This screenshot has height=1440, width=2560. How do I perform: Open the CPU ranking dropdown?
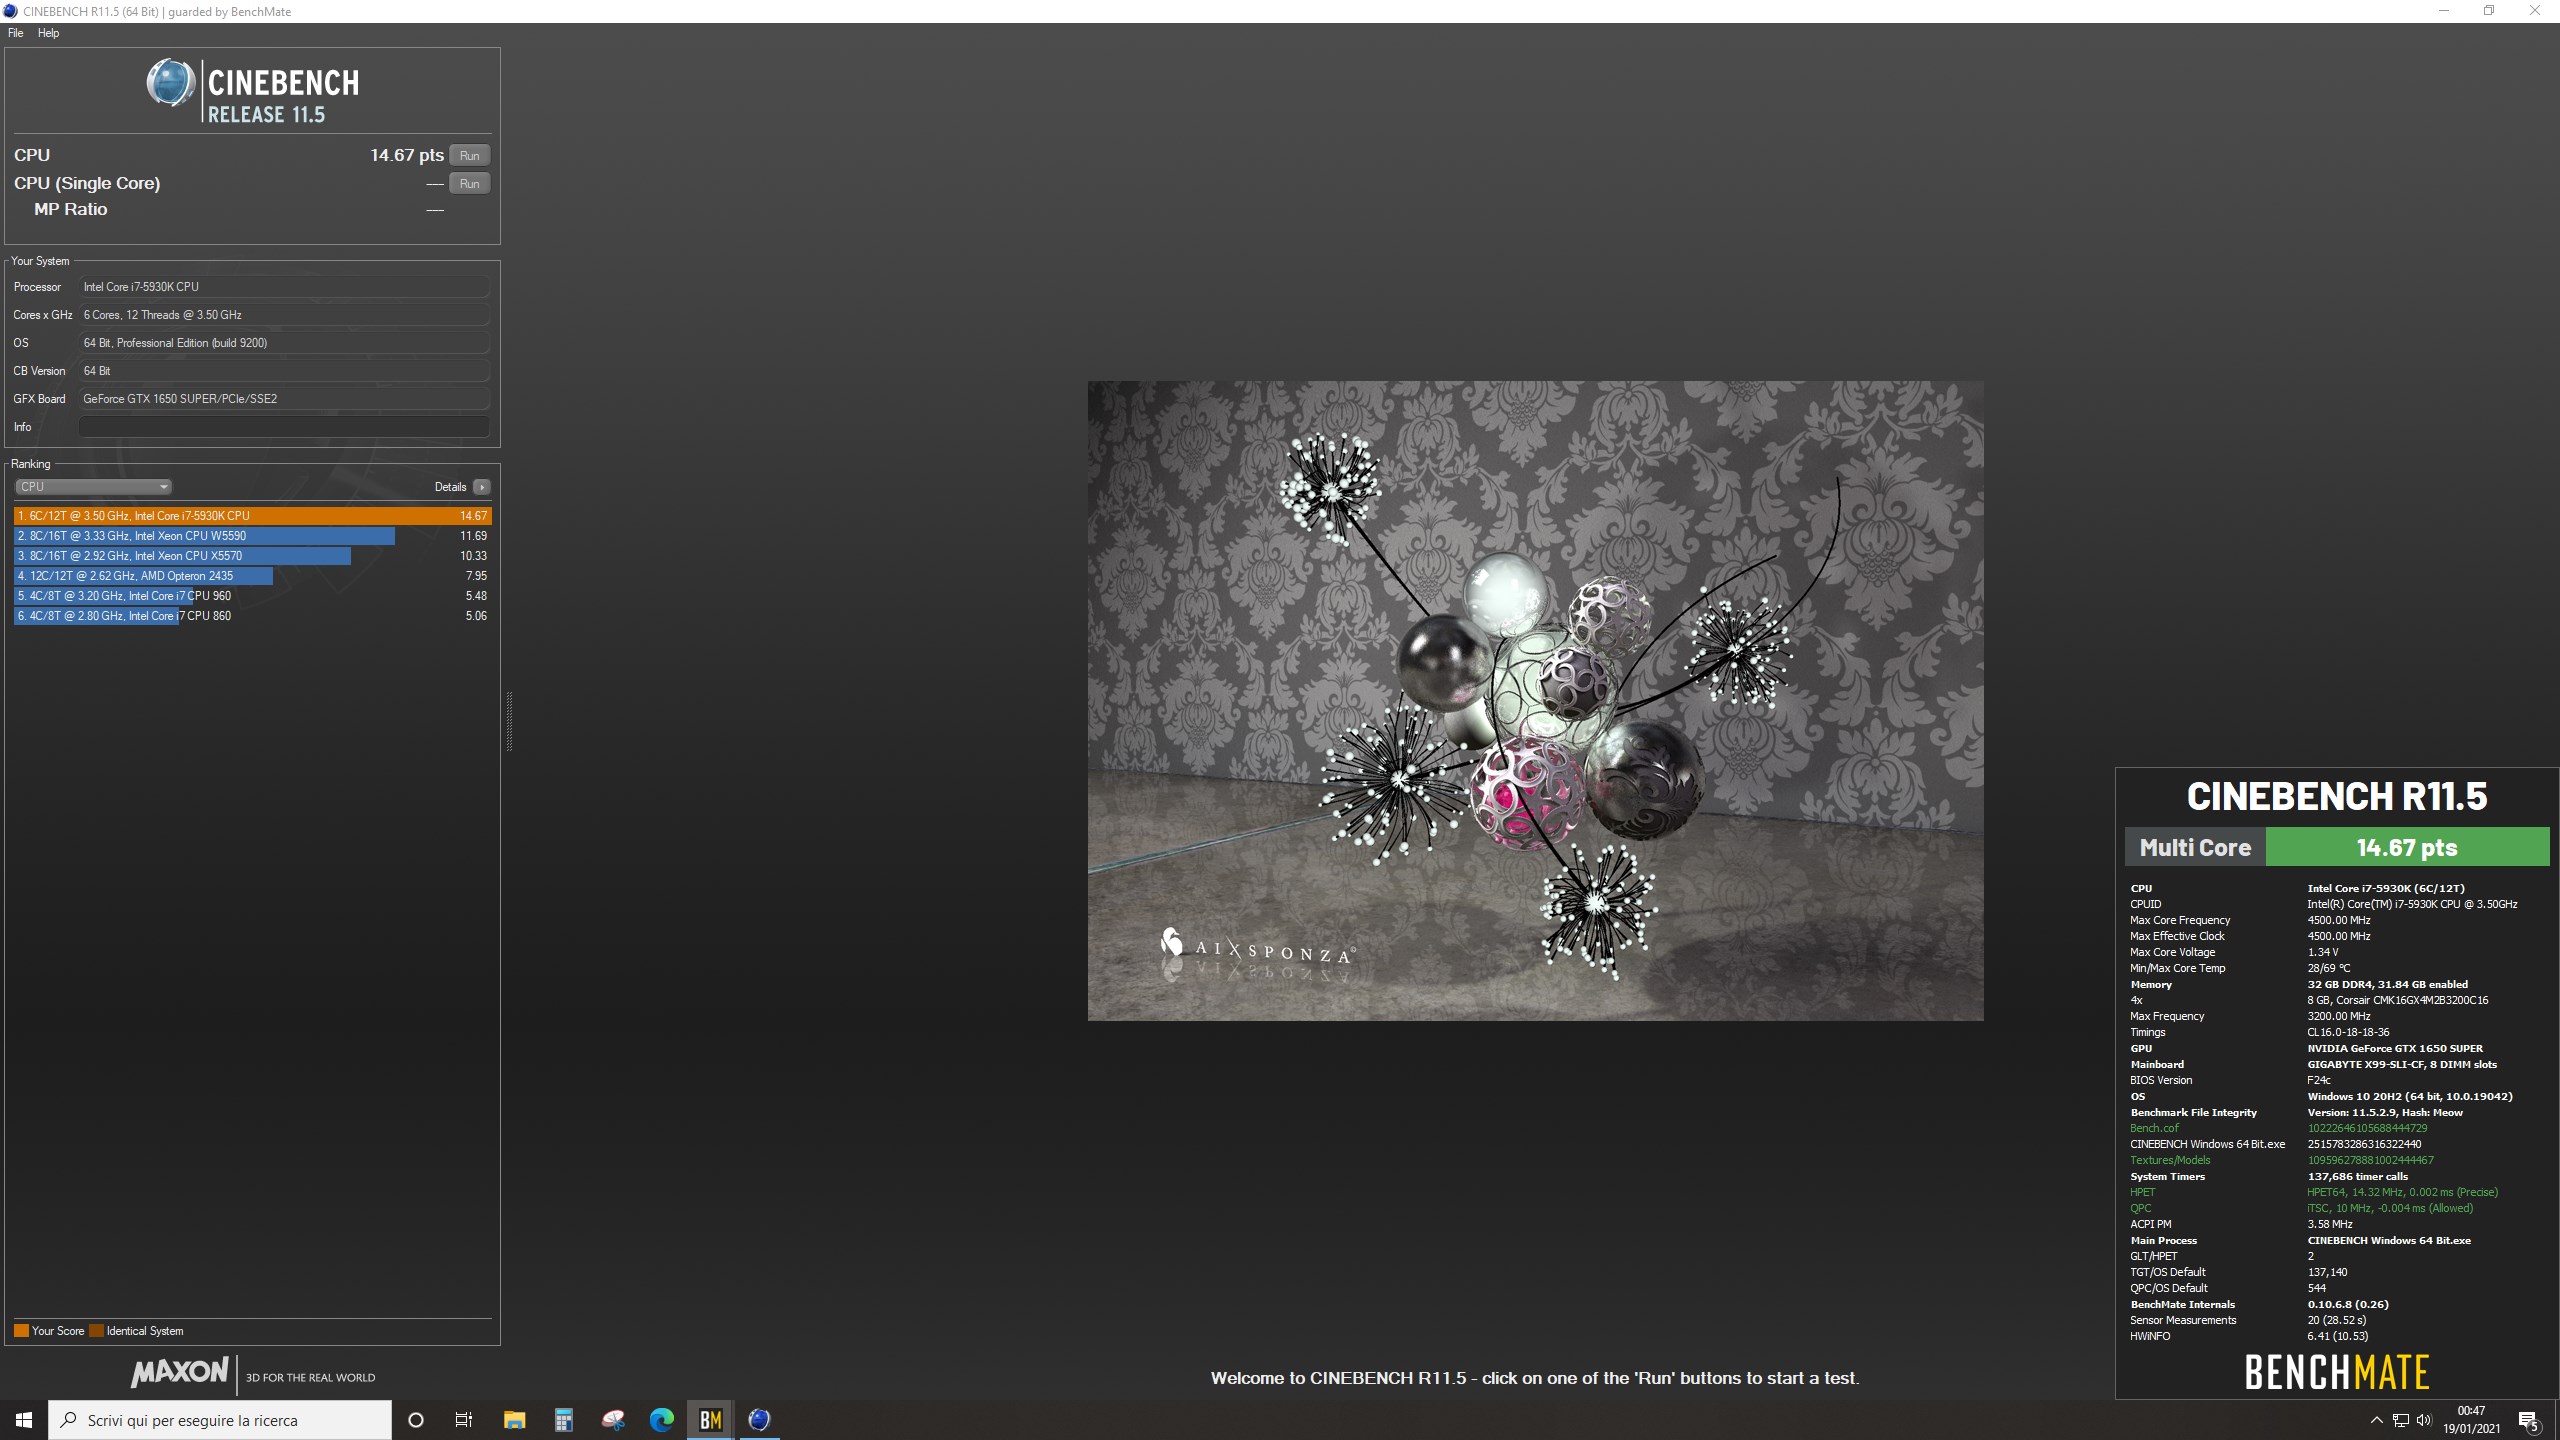click(93, 487)
